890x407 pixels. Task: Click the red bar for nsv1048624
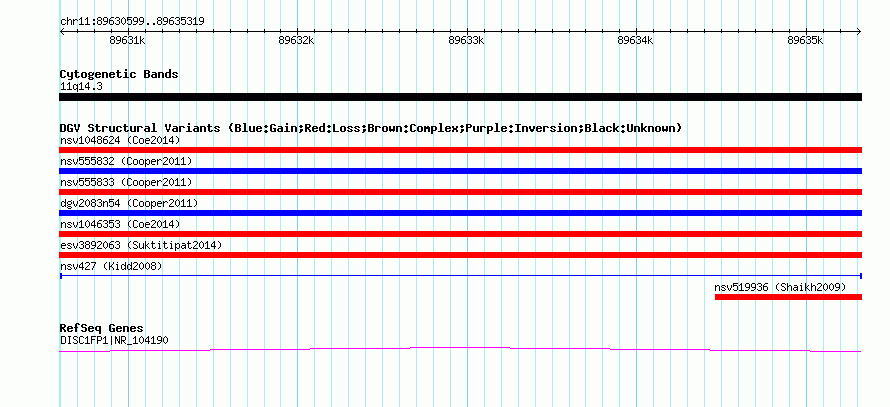point(460,150)
